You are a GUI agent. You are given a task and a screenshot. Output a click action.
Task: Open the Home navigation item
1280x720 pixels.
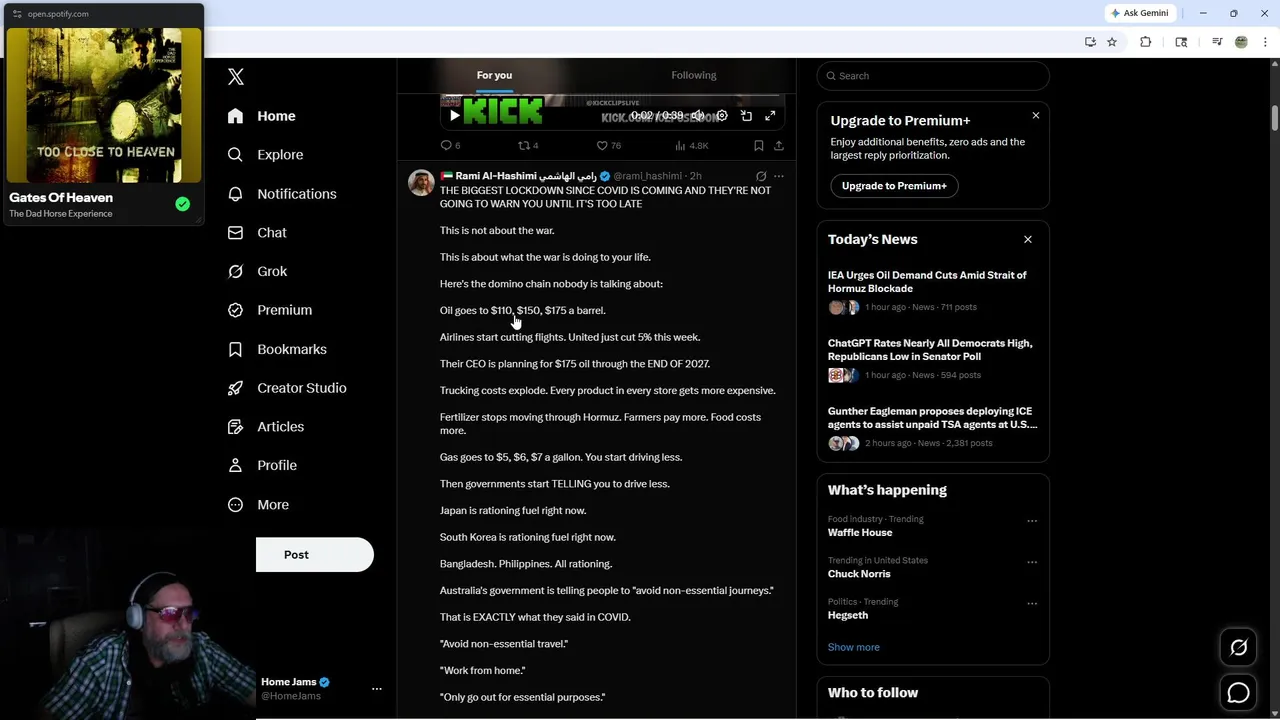click(x=261, y=116)
